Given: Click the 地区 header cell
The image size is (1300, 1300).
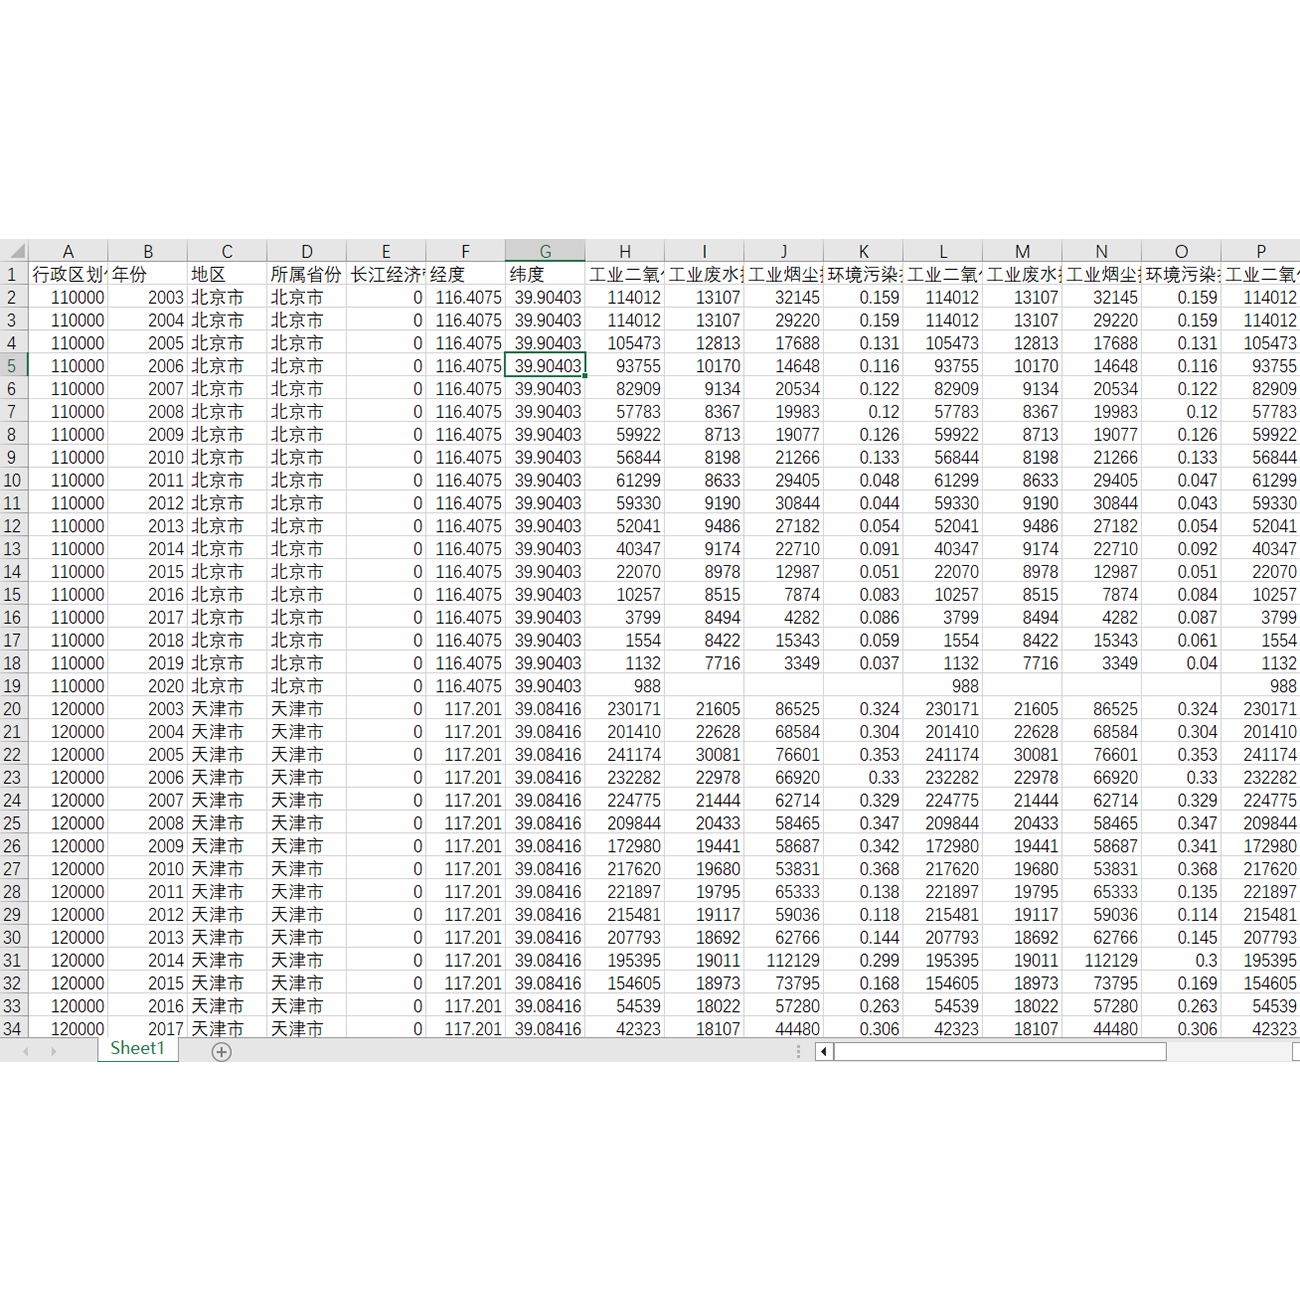Looking at the screenshot, I should [227, 274].
